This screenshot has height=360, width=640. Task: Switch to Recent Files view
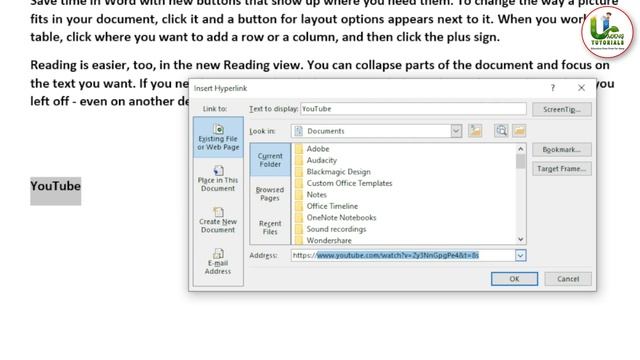coord(270,227)
